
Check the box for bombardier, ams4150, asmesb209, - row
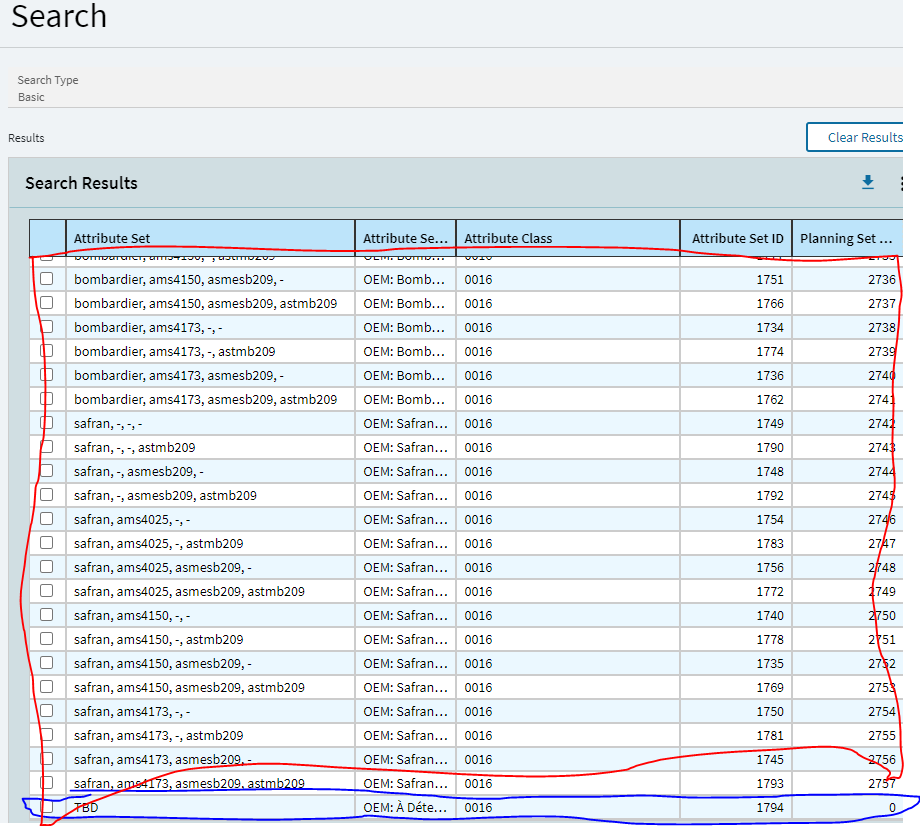pos(46,279)
